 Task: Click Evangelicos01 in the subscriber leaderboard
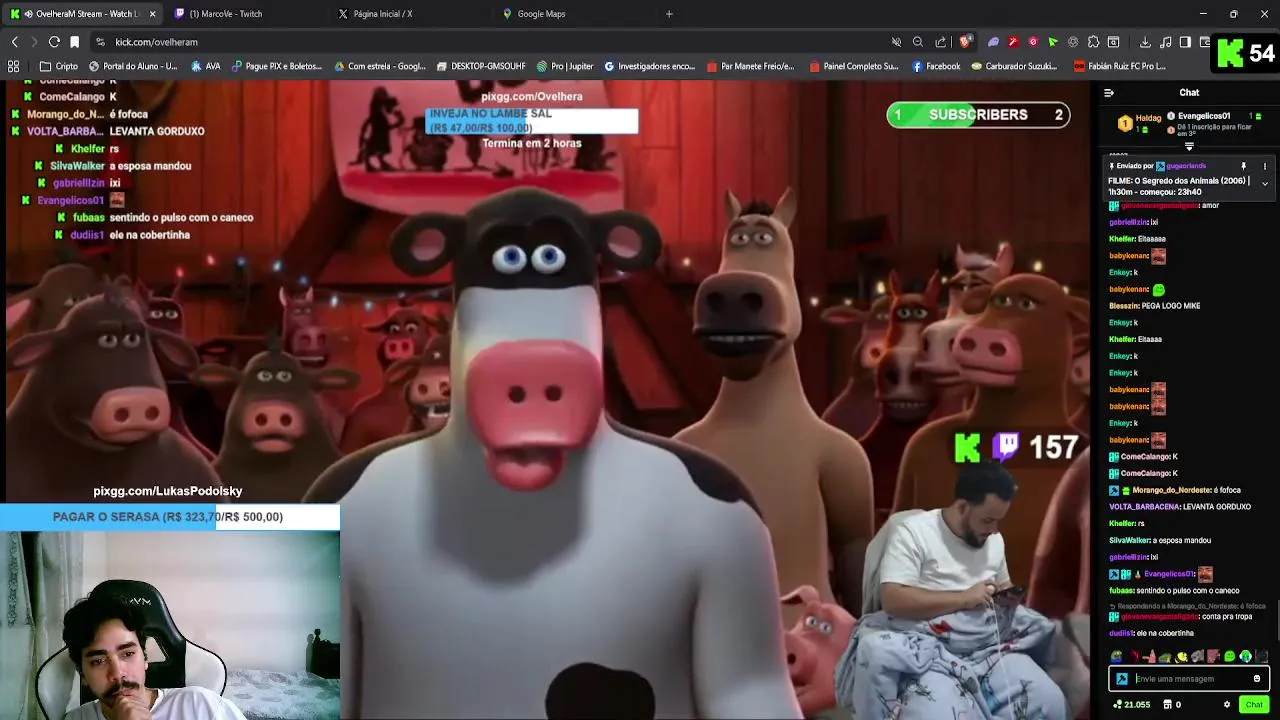pos(1203,116)
